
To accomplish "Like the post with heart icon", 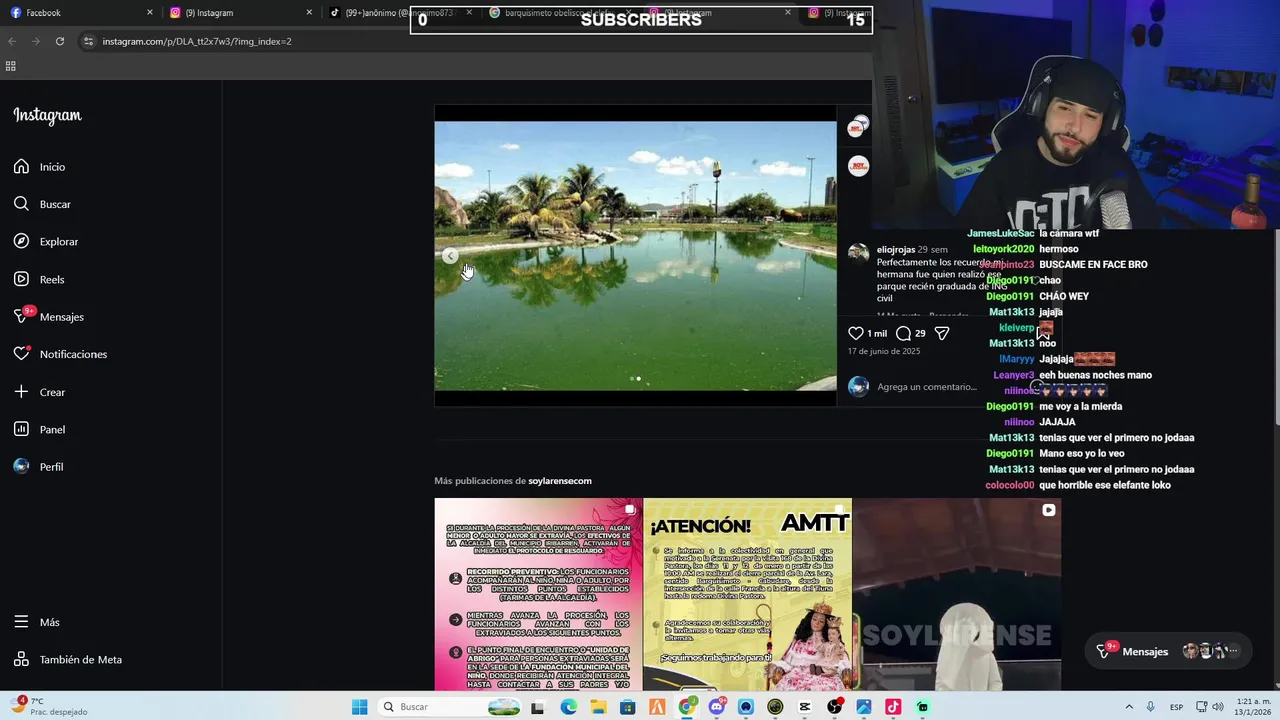I will pyautogui.click(x=856, y=333).
